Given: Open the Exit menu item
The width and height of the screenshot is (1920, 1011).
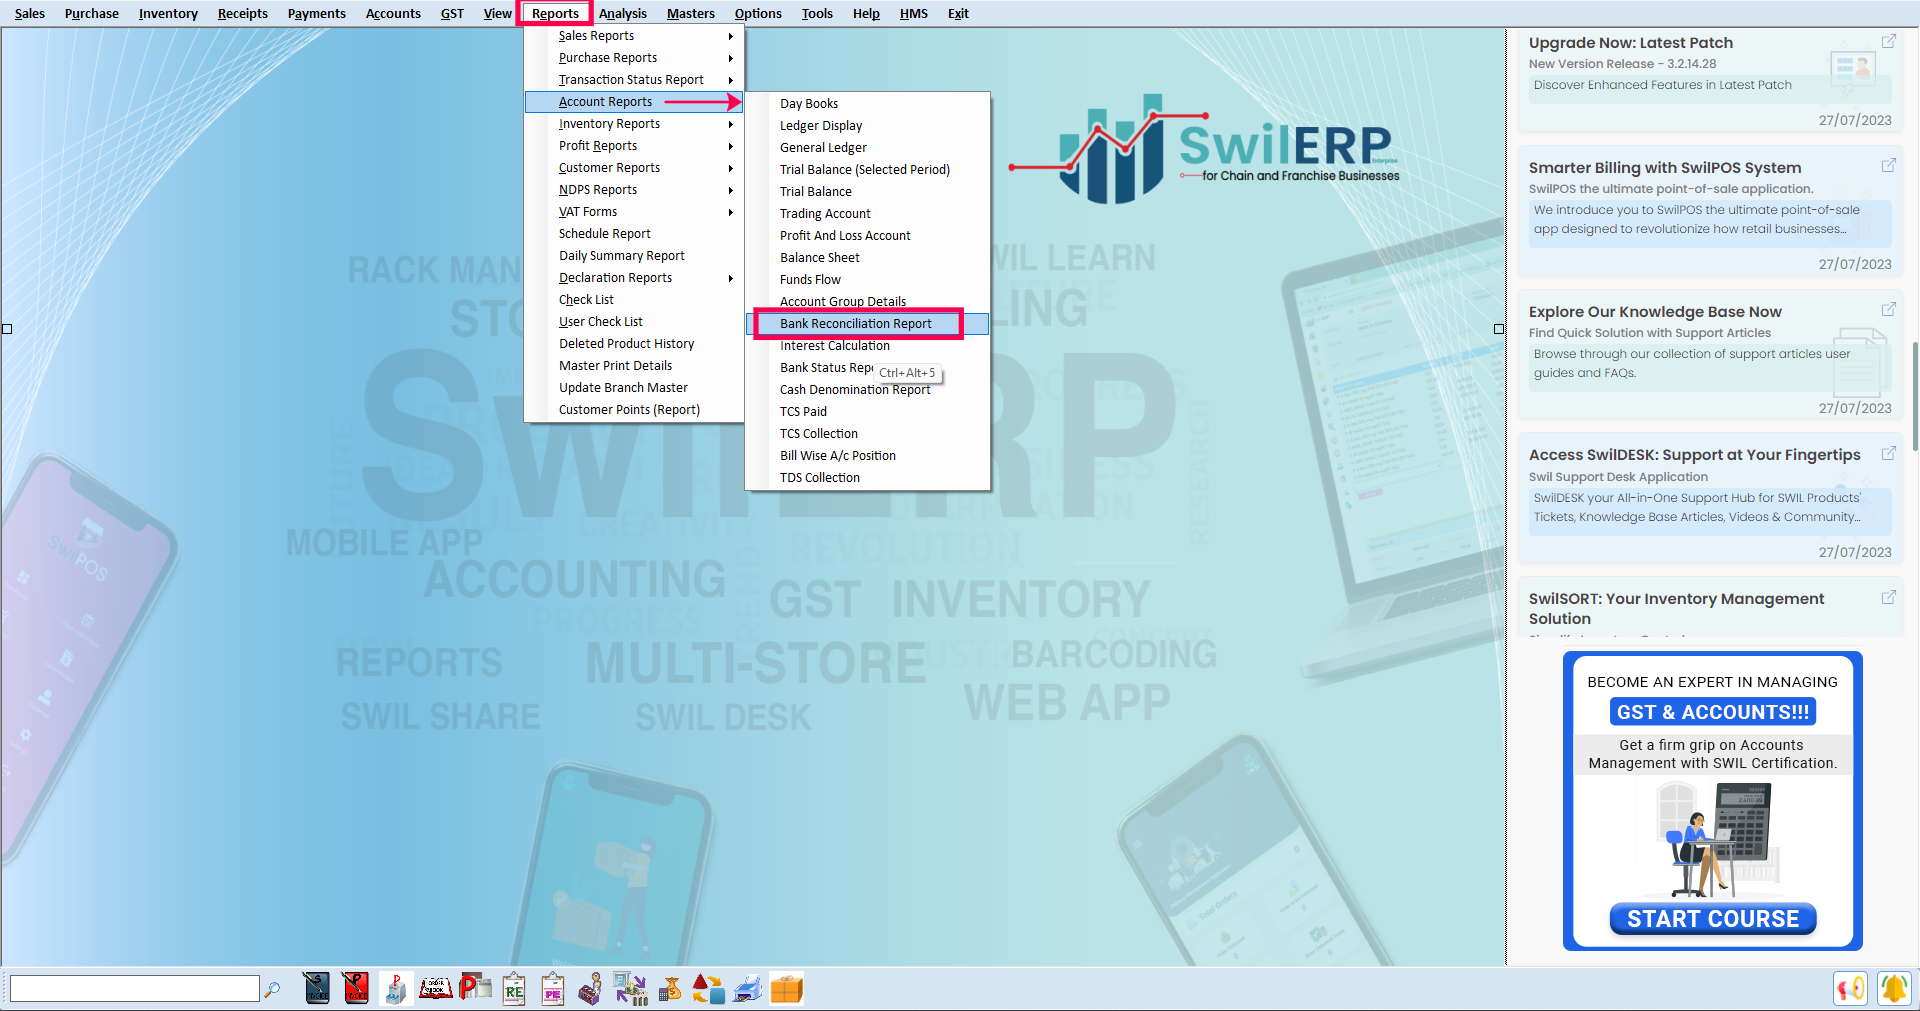Looking at the screenshot, I should point(958,13).
